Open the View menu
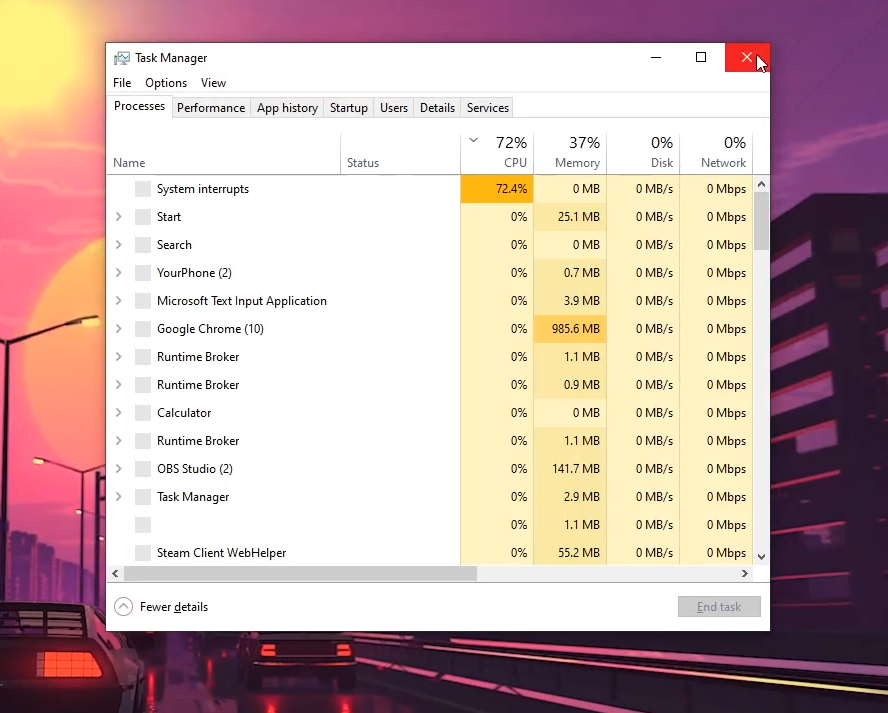 pyautogui.click(x=214, y=83)
